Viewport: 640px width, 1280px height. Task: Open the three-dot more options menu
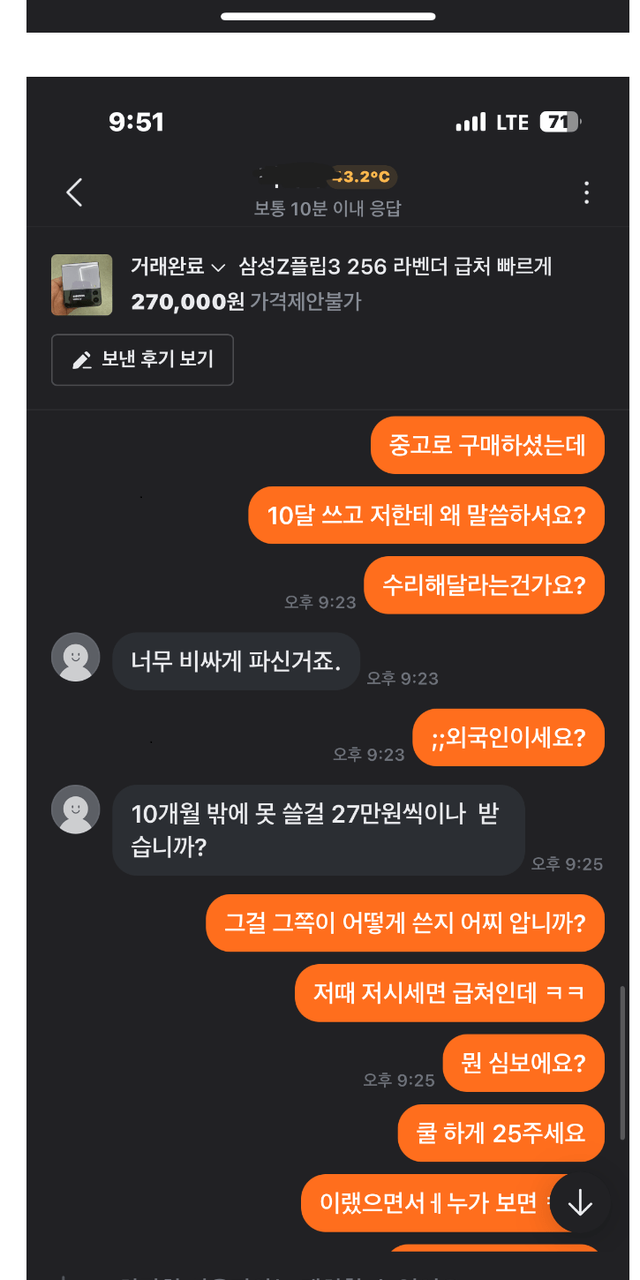tap(587, 192)
